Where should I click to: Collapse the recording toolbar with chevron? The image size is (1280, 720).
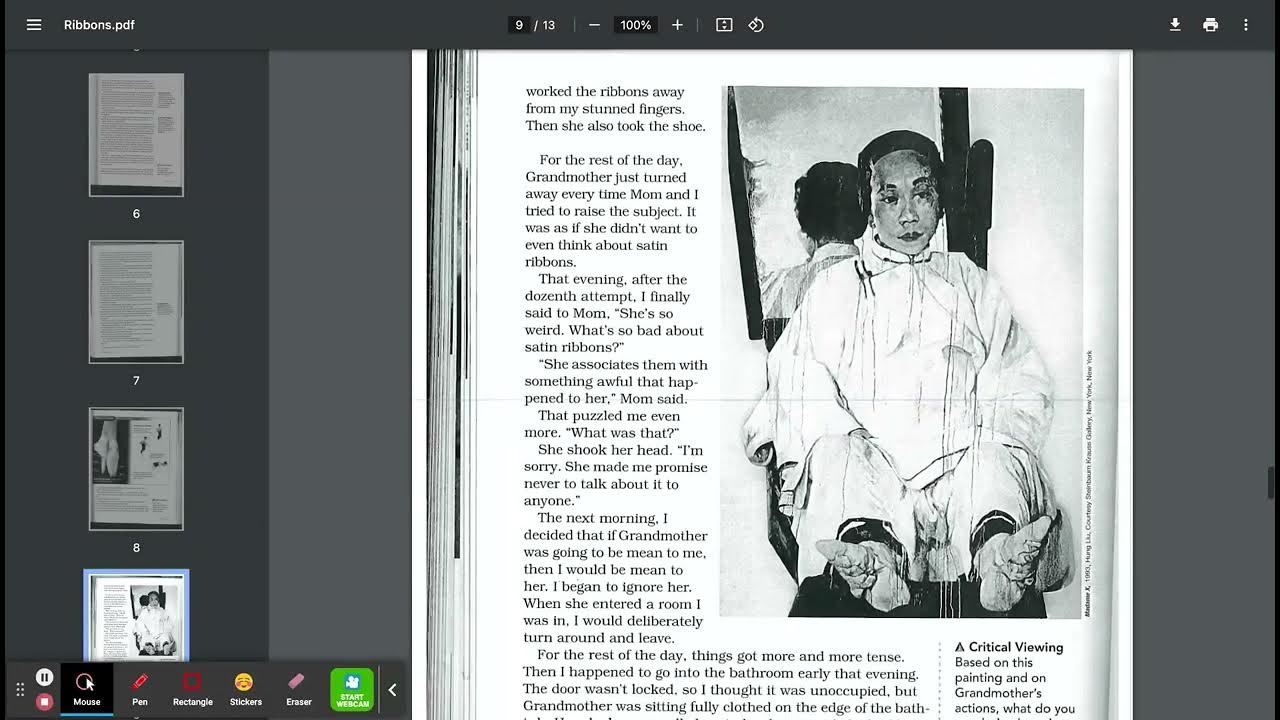[392, 689]
